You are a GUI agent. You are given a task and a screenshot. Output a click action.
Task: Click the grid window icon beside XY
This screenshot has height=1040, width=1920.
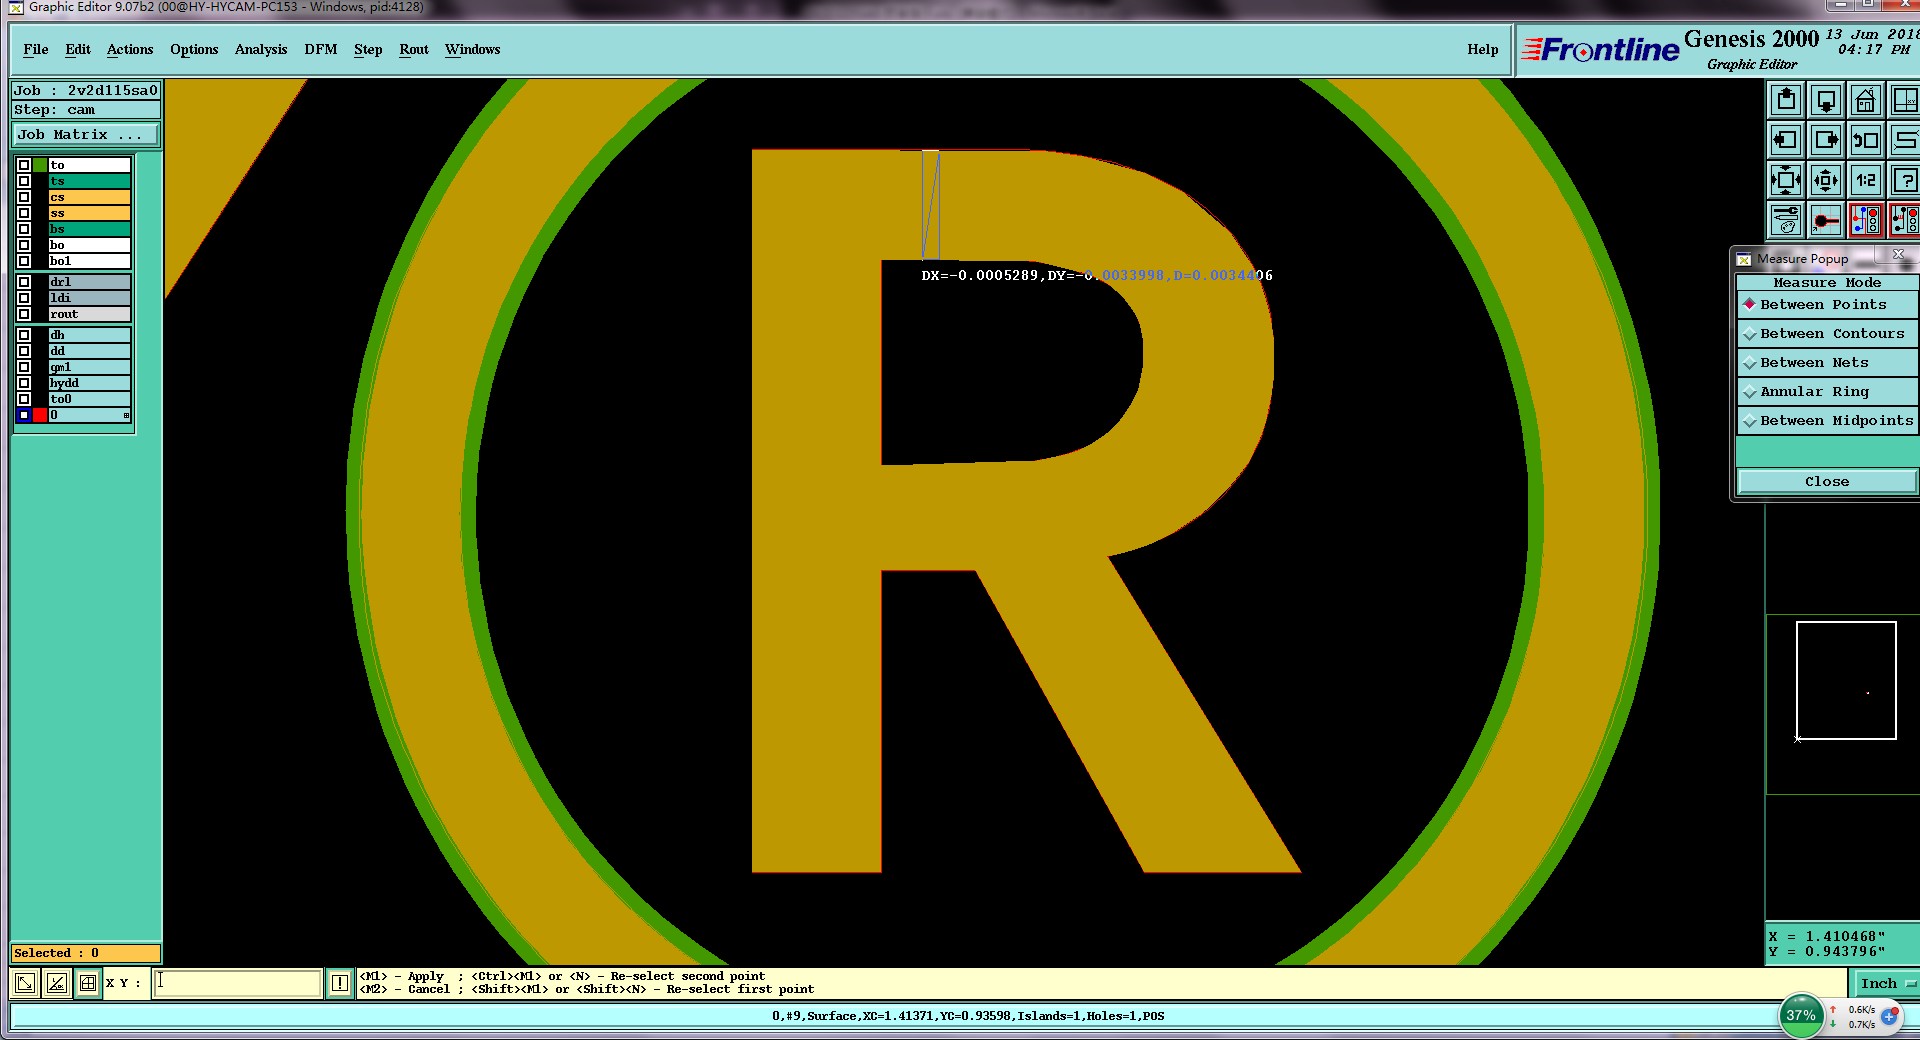click(x=88, y=983)
